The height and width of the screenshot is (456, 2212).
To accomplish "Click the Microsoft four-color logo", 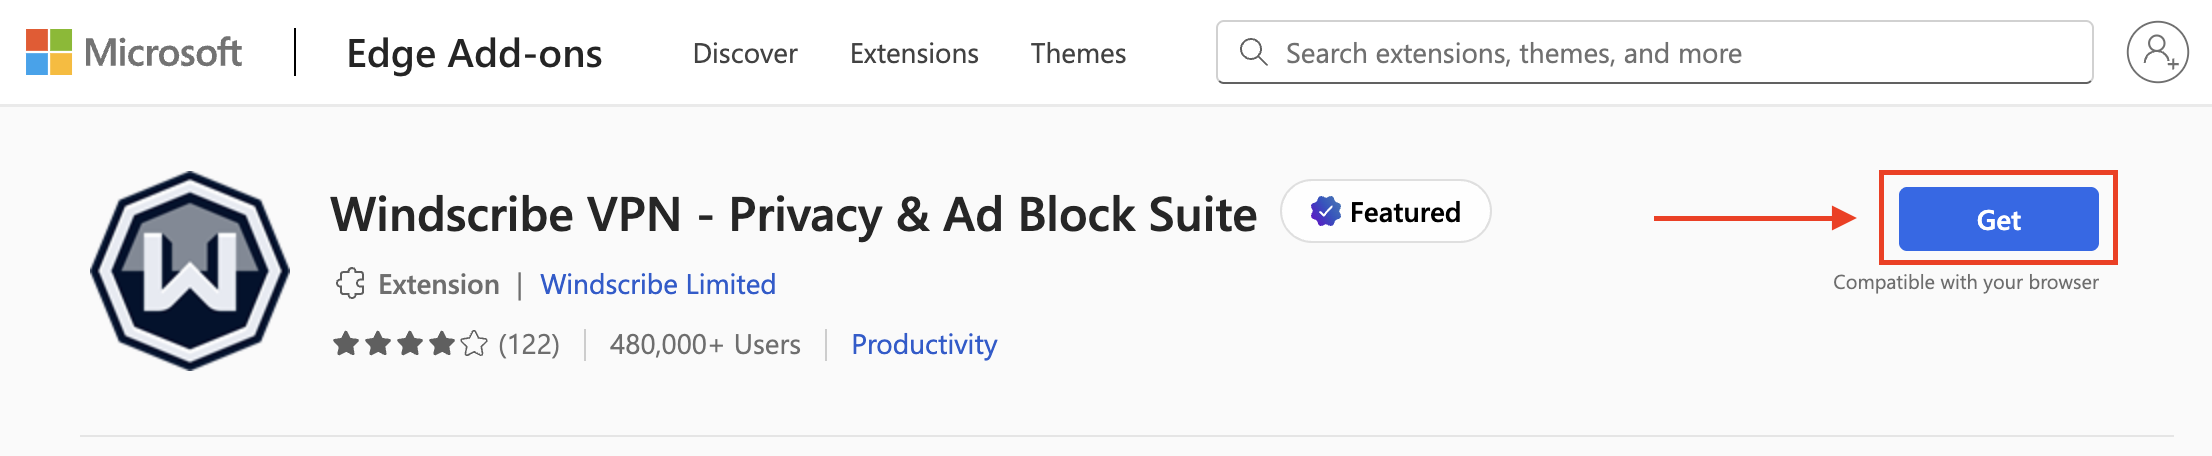I will [49, 52].
